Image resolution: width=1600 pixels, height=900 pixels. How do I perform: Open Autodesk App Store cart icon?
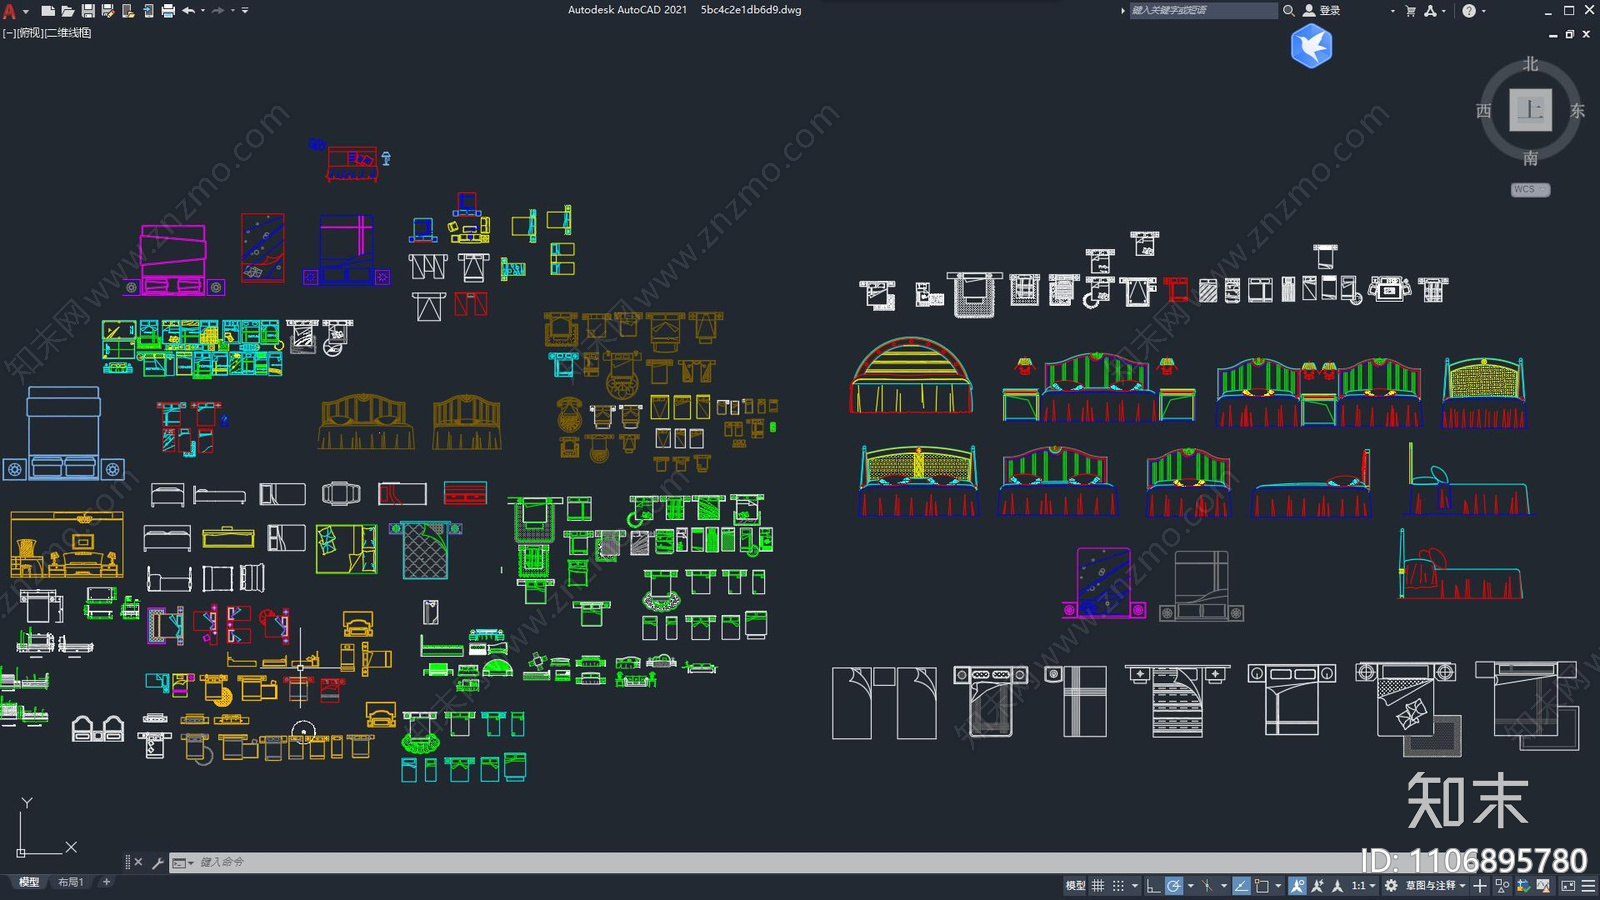[x=1410, y=10]
